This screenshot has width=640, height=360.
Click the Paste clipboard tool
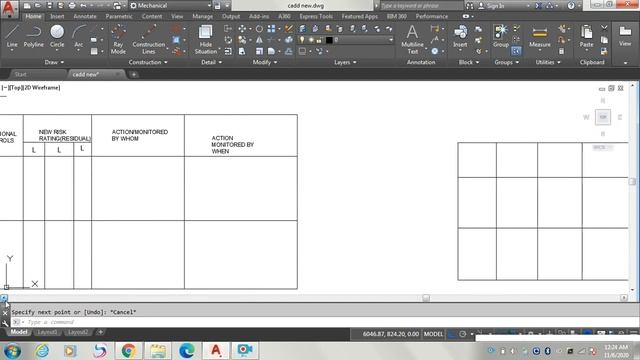(x=586, y=36)
